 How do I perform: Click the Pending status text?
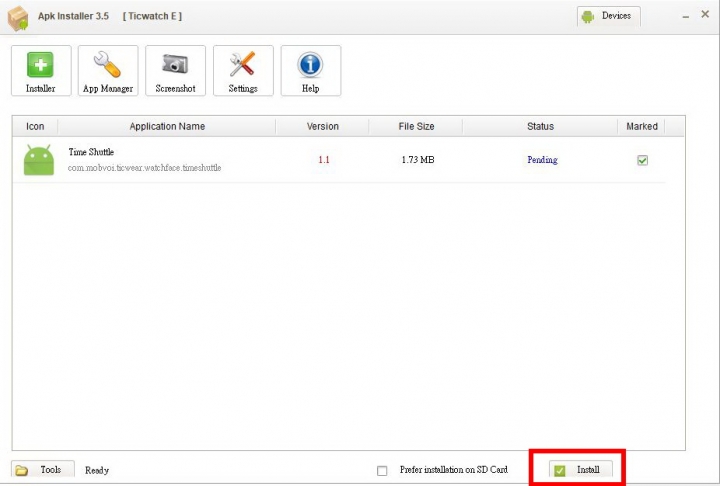(542, 160)
